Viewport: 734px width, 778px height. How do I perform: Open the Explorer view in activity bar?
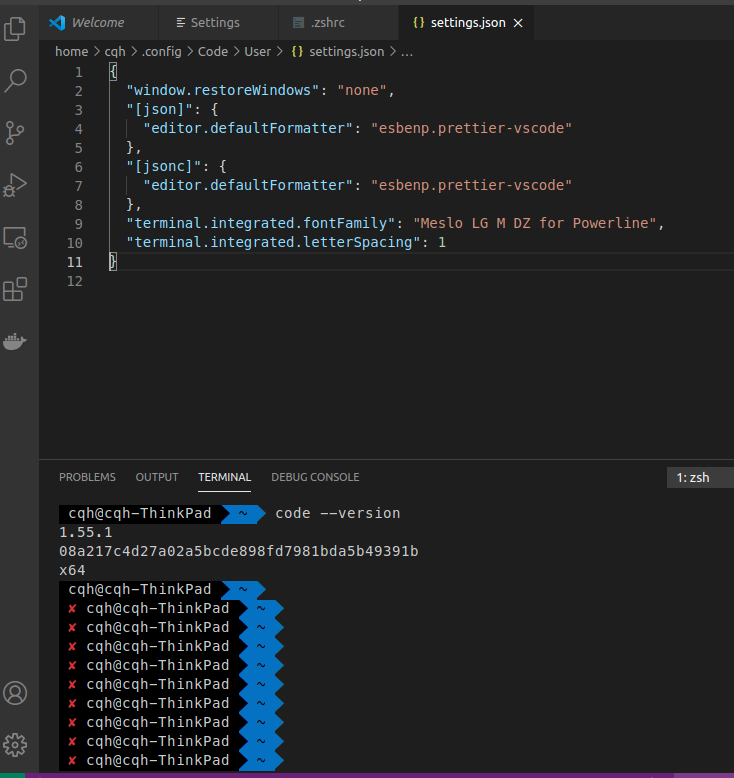(x=15, y=28)
